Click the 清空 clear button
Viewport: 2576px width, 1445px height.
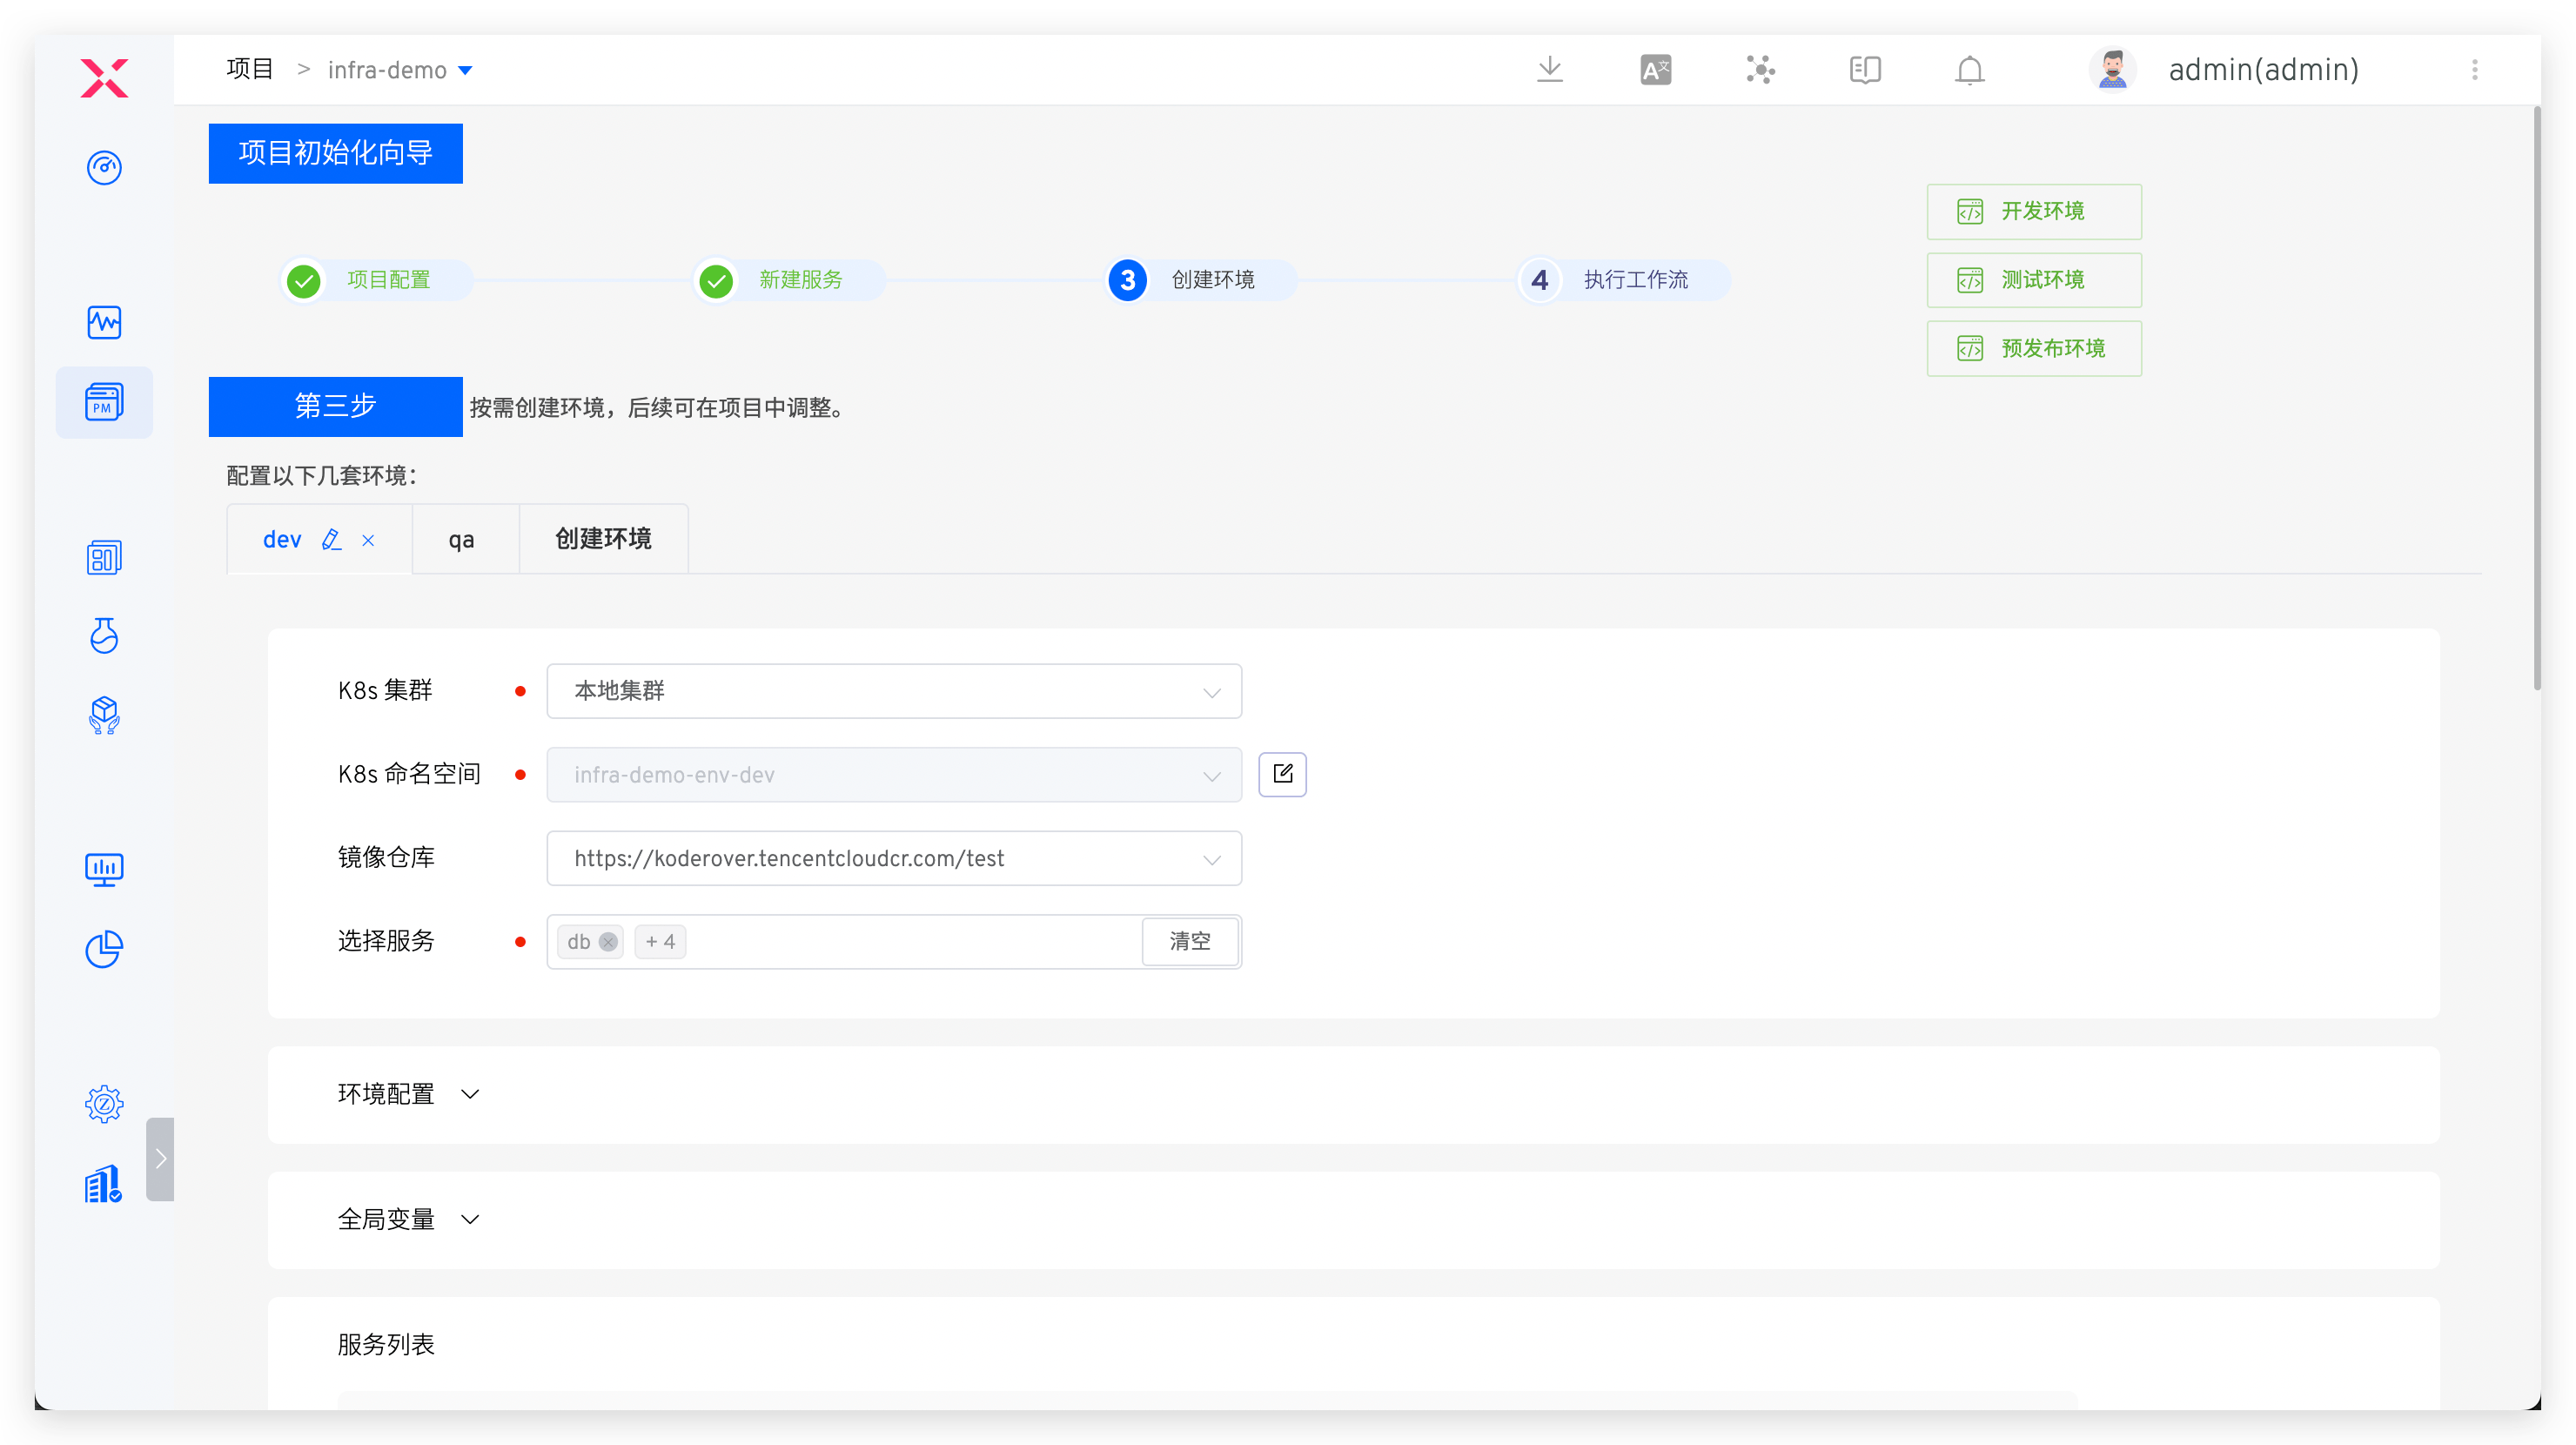(1189, 941)
